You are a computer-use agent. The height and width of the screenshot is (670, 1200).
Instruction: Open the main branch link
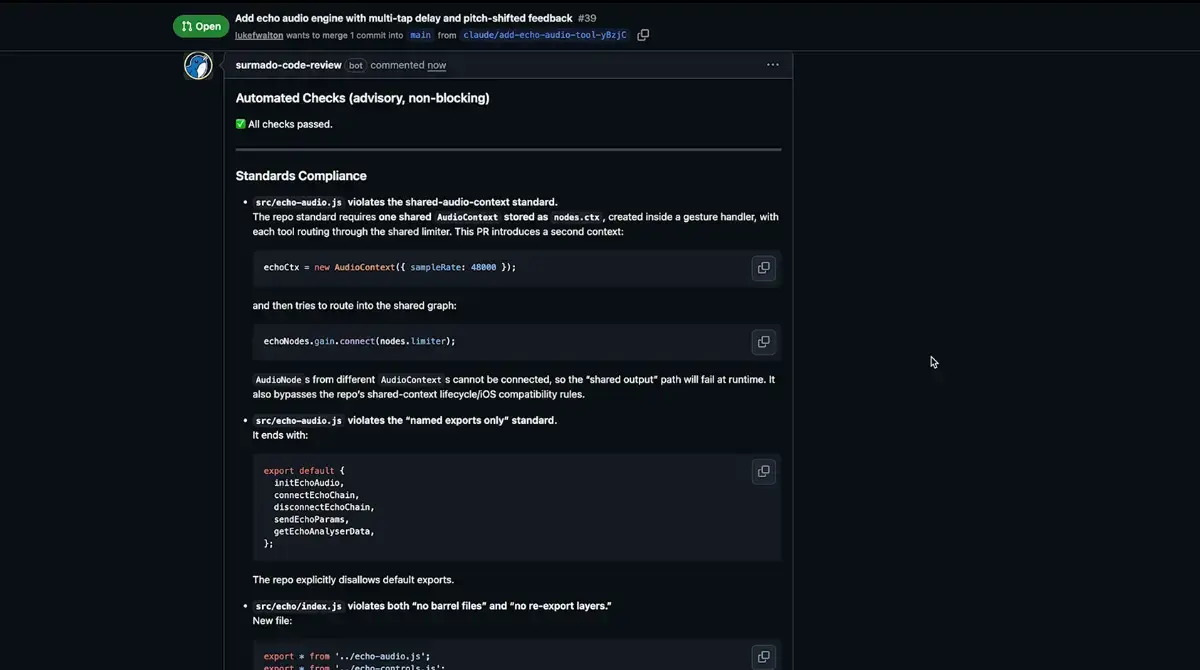coord(419,34)
